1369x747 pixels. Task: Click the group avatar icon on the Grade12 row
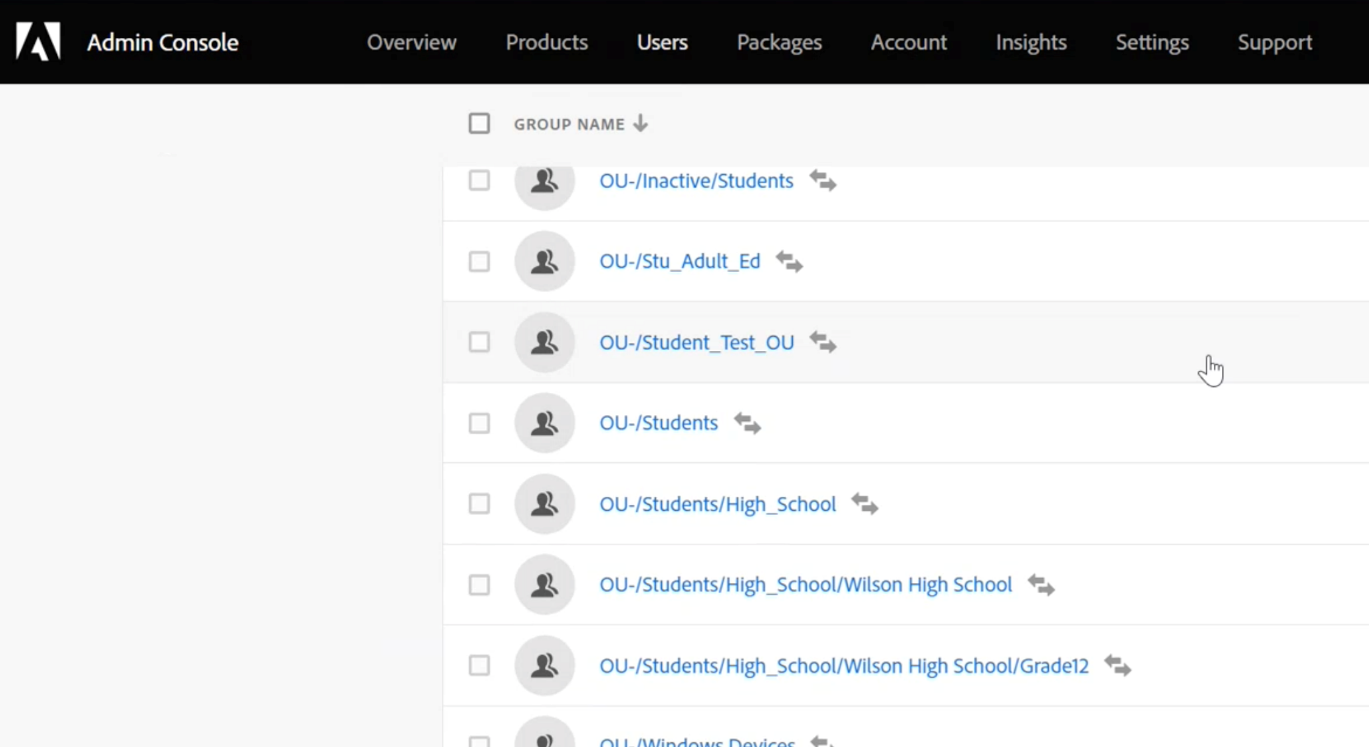click(x=544, y=665)
